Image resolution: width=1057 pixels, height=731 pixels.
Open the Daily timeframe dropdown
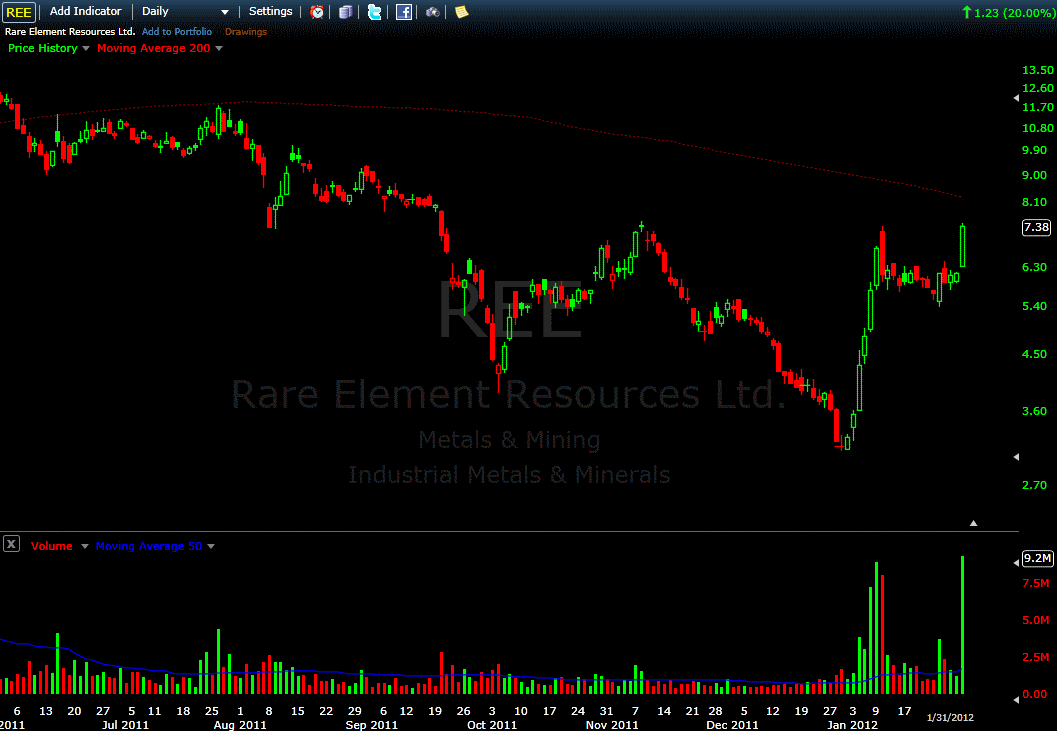click(x=185, y=11)
